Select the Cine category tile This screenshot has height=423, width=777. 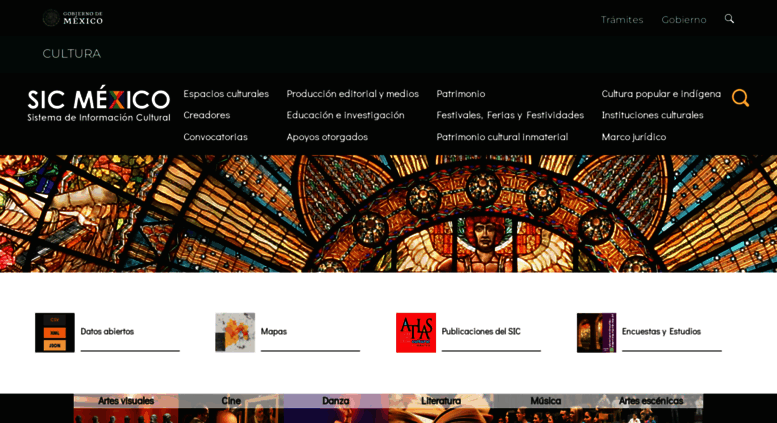coord(231,409)
